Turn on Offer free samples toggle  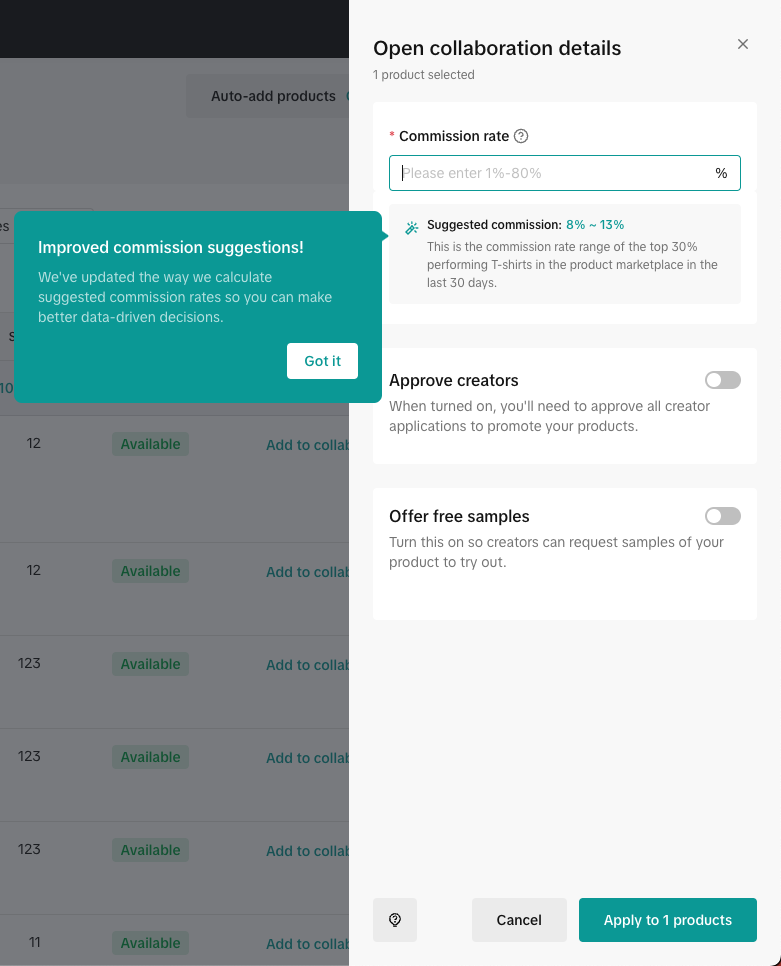coord(722,516)
